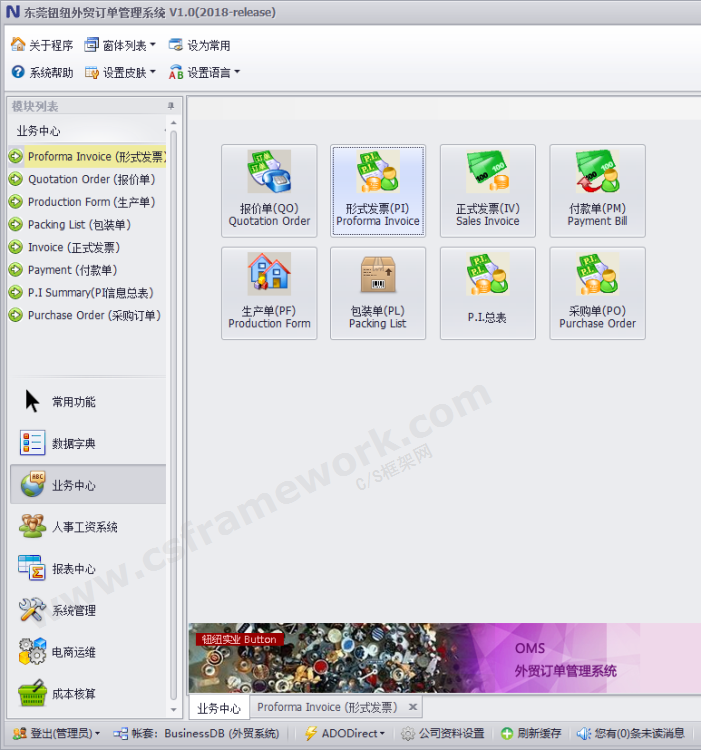Open the 设置皮肤 skin dropdown
The height and width of the screenshot is (750, 701).
[120, 72]
